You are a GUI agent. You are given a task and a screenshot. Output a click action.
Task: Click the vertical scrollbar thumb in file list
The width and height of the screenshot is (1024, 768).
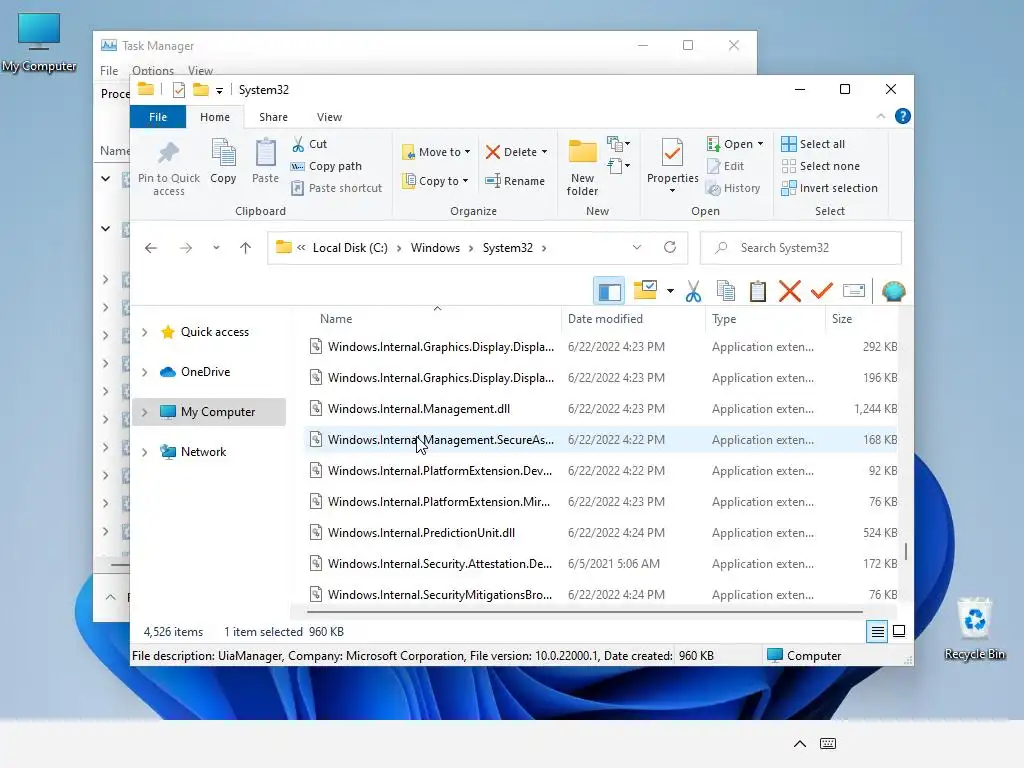(905, 551)
